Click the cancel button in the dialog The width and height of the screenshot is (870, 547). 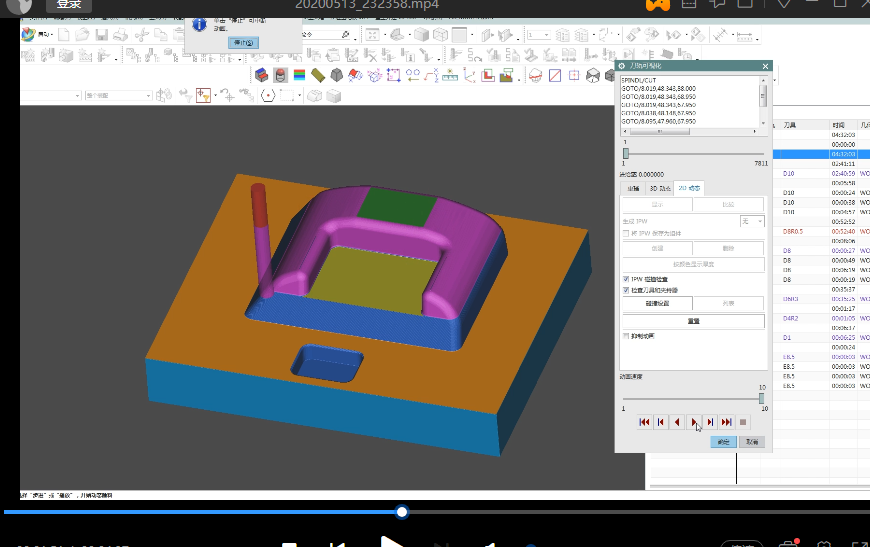(752, 442)
